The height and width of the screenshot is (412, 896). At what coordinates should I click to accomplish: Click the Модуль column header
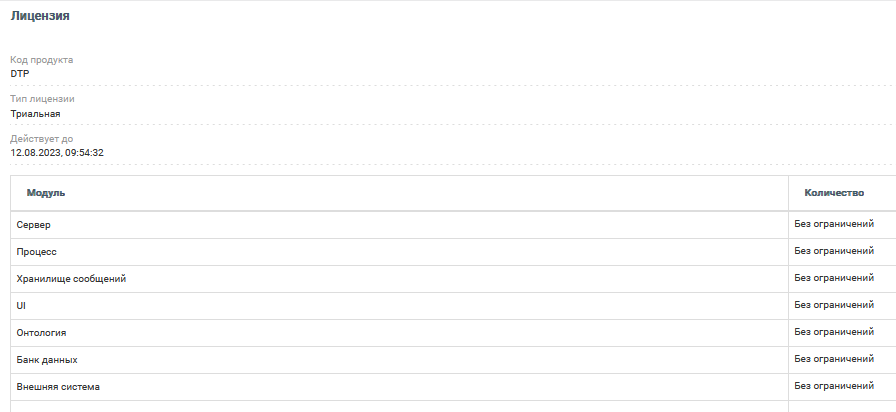(x=46, y=193)
